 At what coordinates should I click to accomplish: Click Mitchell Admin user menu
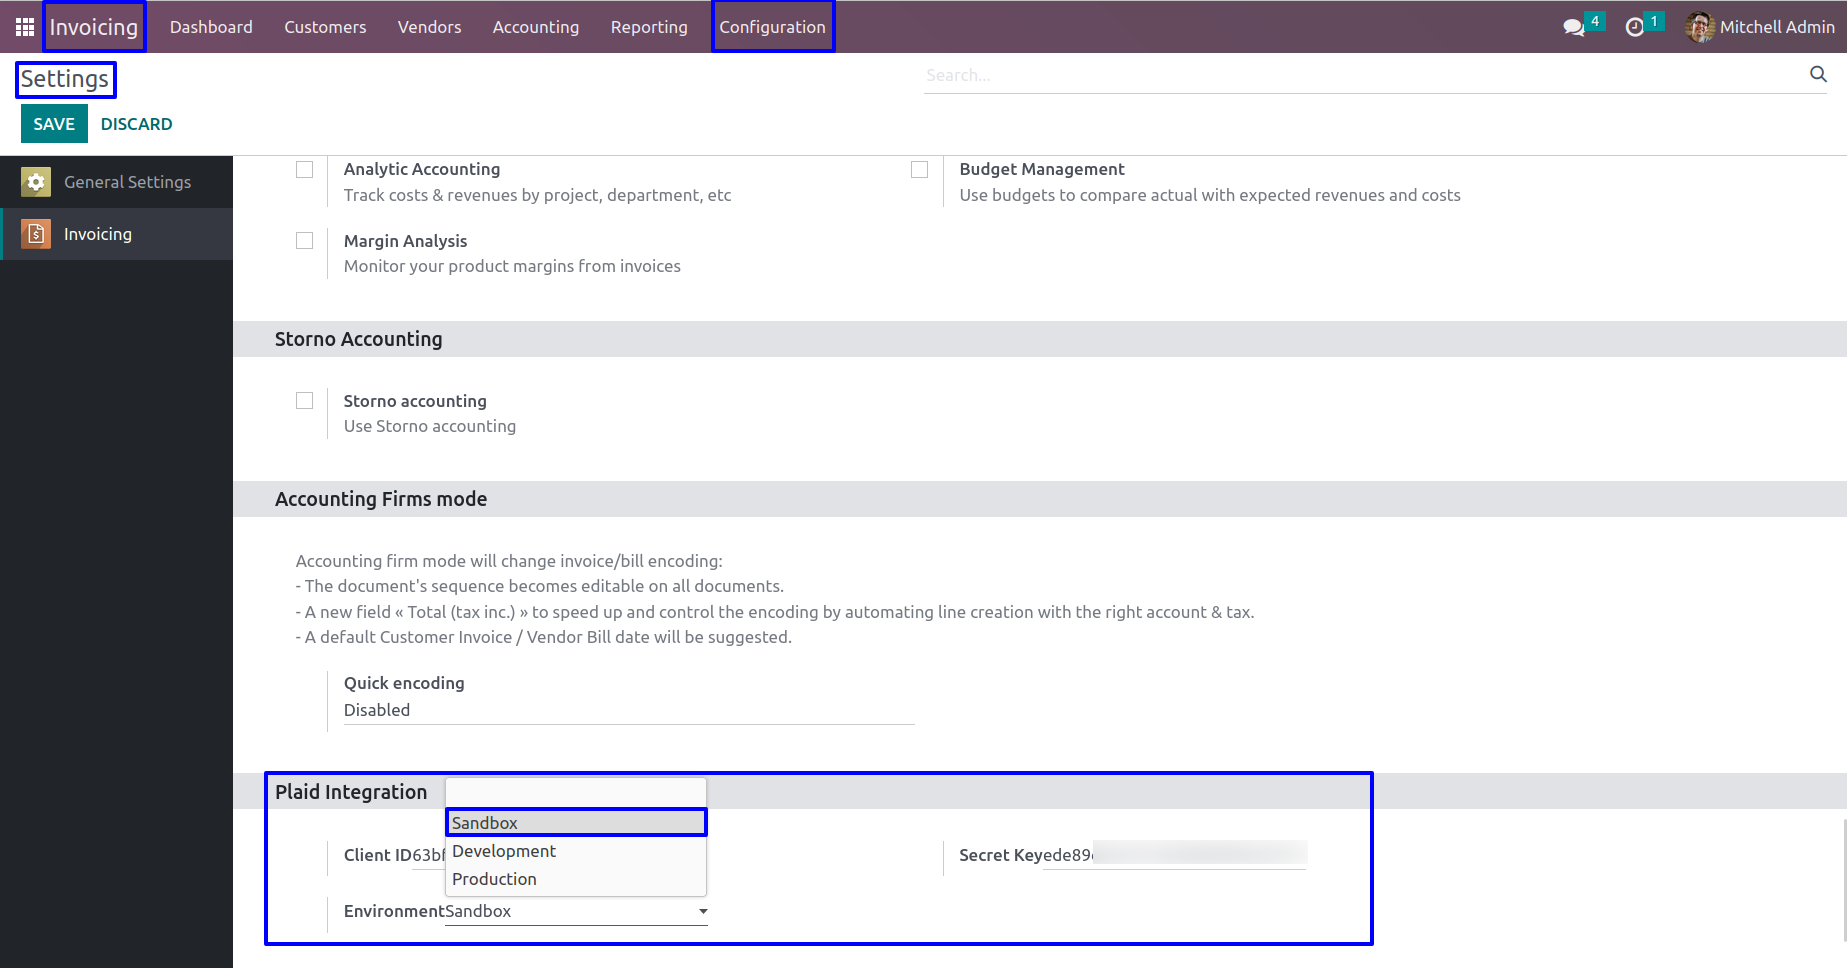1760,27
